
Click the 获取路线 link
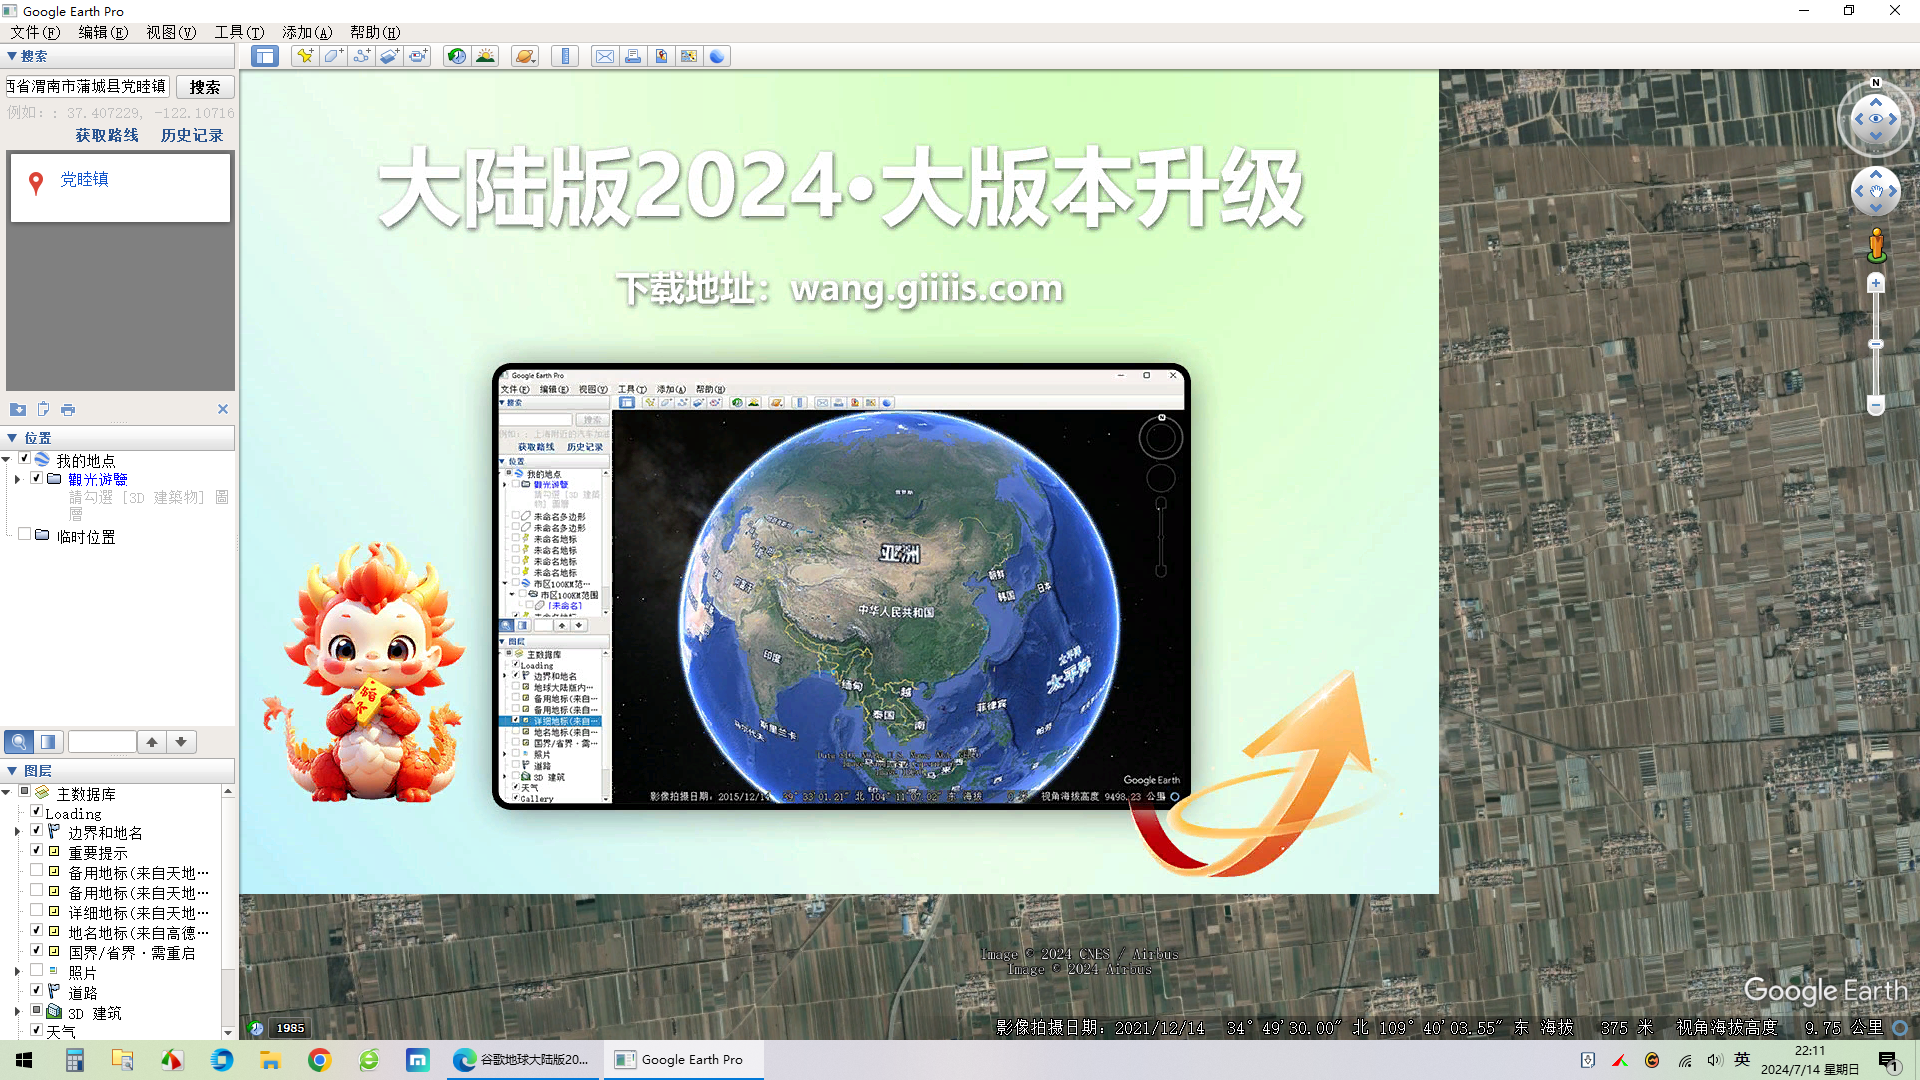click(x=107, y=135)
